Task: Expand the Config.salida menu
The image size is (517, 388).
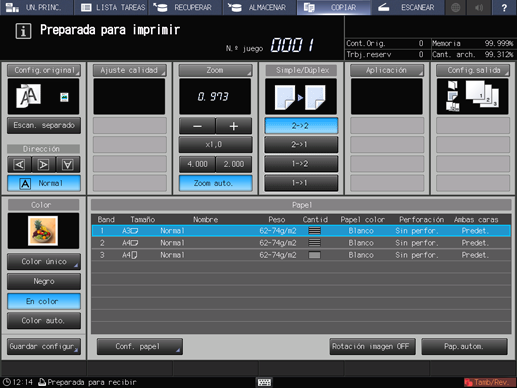Action: pos(473,70)
